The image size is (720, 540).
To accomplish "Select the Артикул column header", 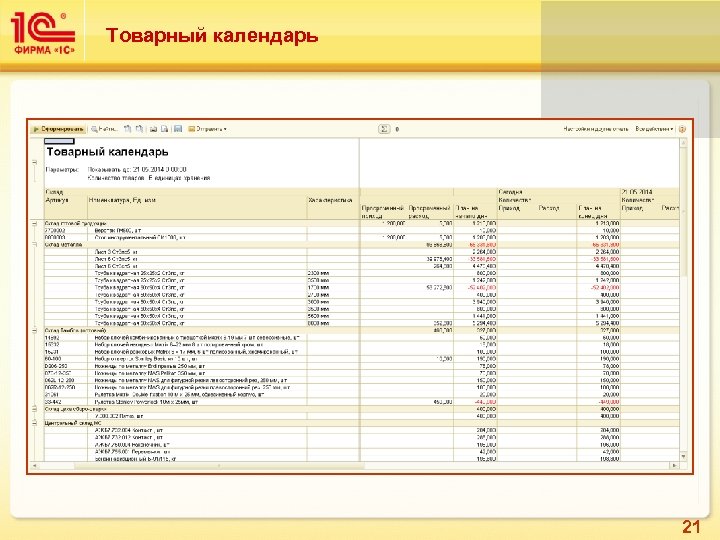I will click(x=56, y=200).
